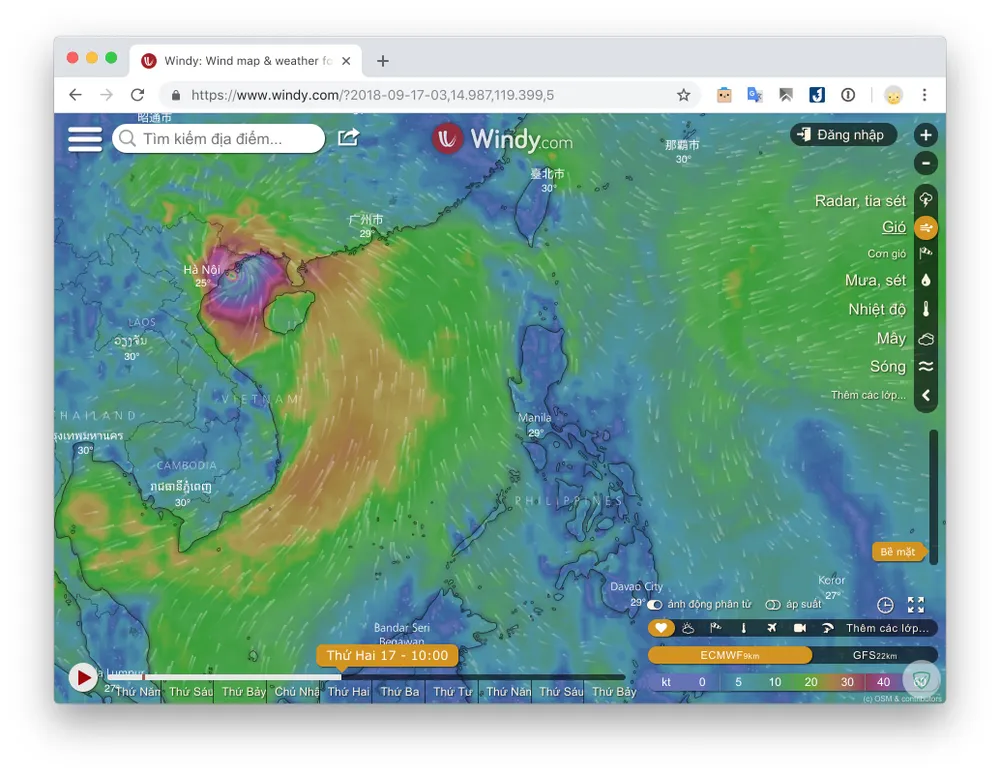Open the hamburger main menu
This screenshot has height=775, width=1000.
85,138
